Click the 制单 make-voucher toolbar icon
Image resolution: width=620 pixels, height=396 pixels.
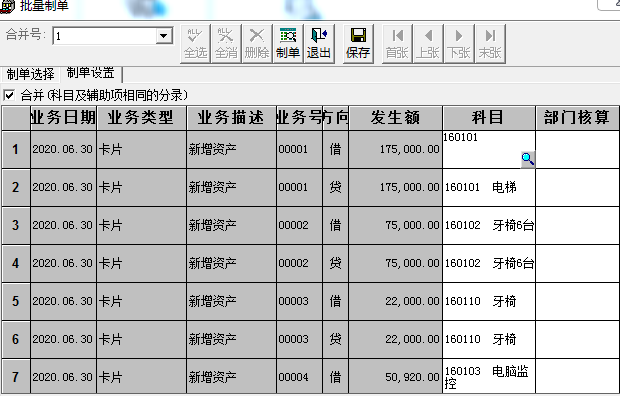point(288,44)
